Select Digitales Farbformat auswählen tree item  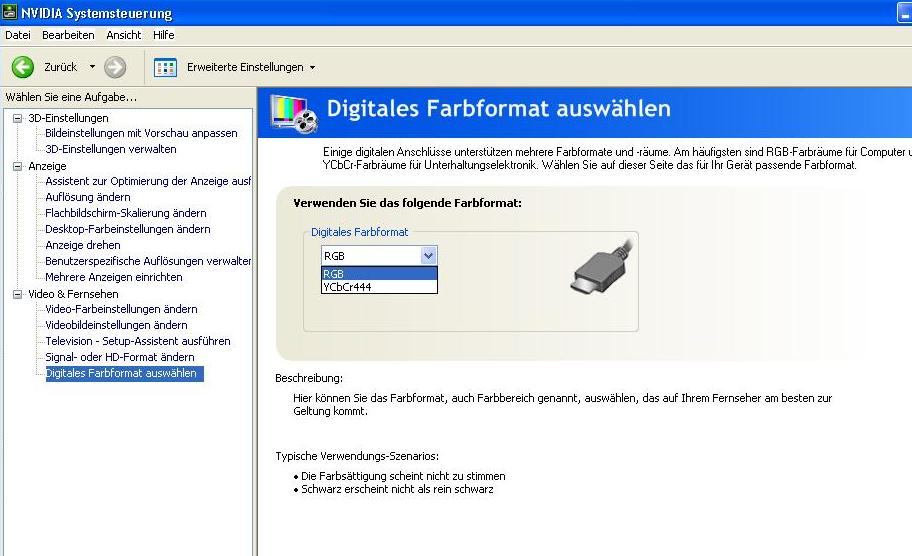pyautogui.click(x=124, y=373)
